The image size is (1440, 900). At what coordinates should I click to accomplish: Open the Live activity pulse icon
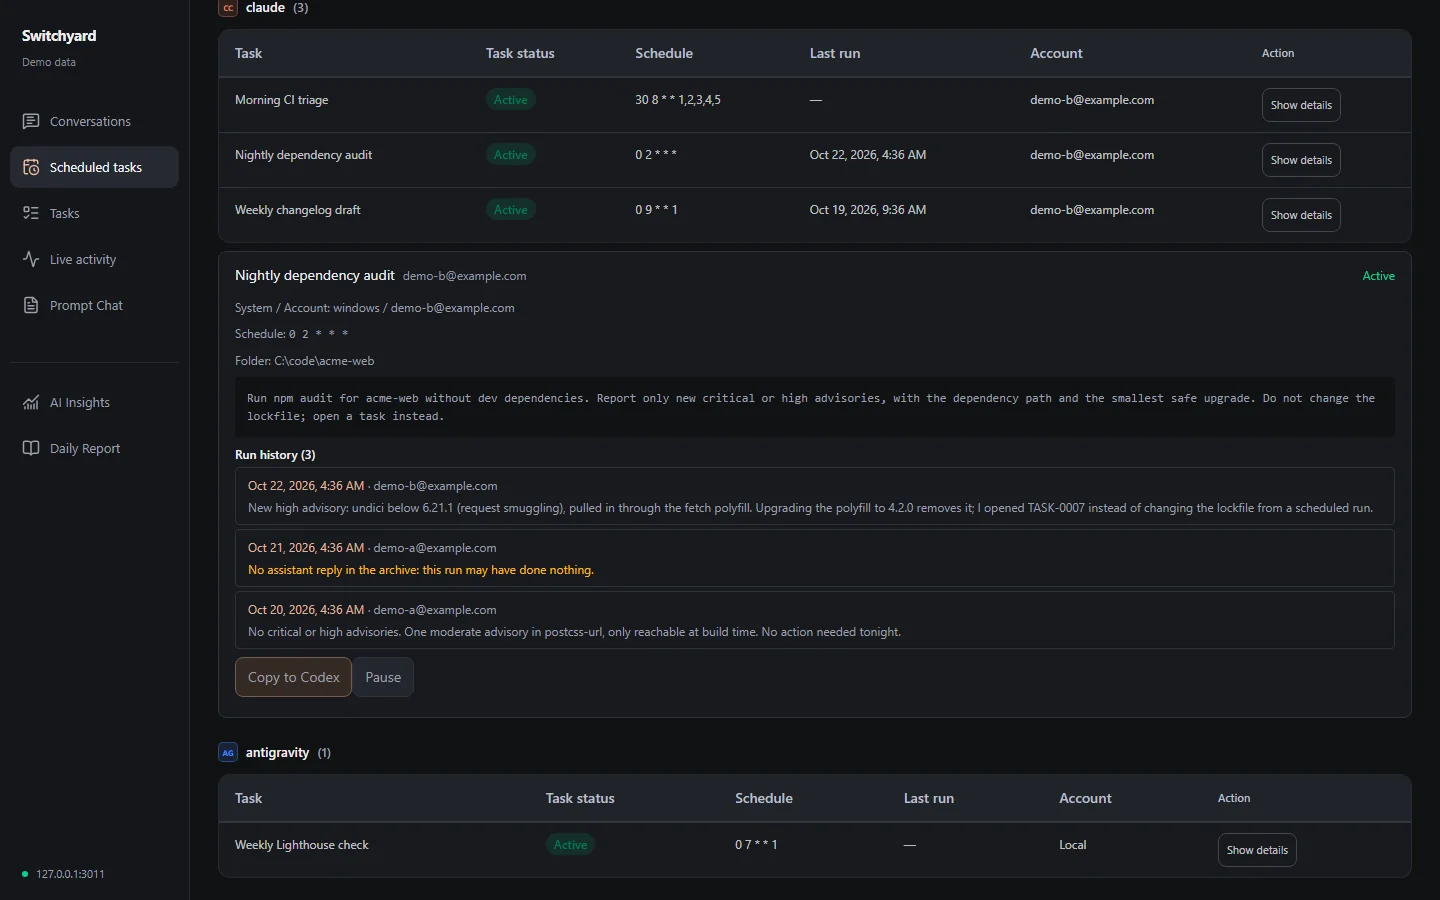click(x=31, y=259)
